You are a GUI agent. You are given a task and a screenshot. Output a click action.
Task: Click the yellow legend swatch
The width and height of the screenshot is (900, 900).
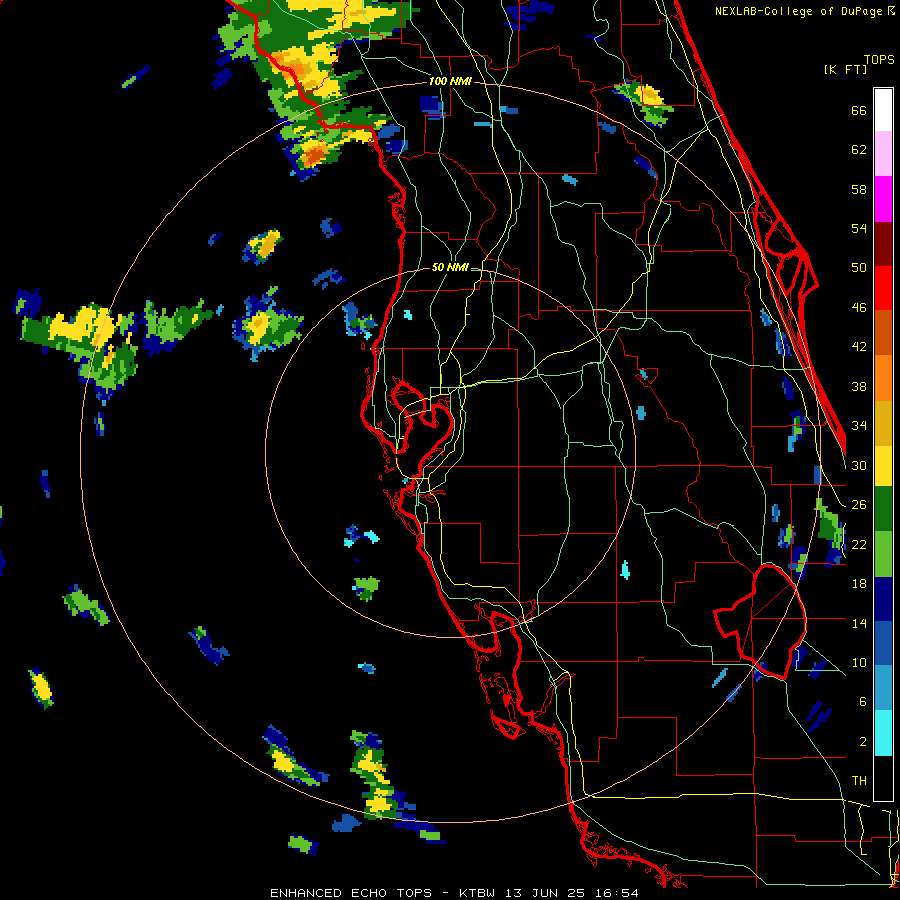pyautogui.click(x=883, y=465)
